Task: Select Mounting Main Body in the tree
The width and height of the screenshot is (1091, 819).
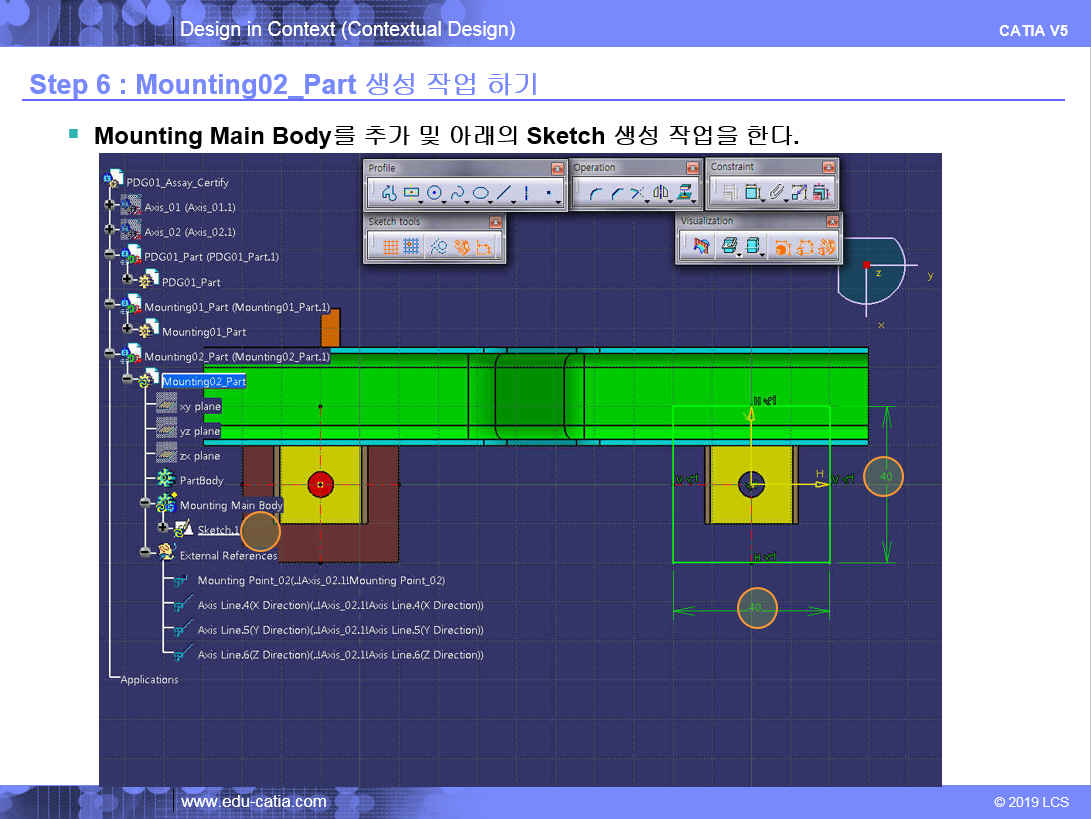Action: click(x=230, y=505)
